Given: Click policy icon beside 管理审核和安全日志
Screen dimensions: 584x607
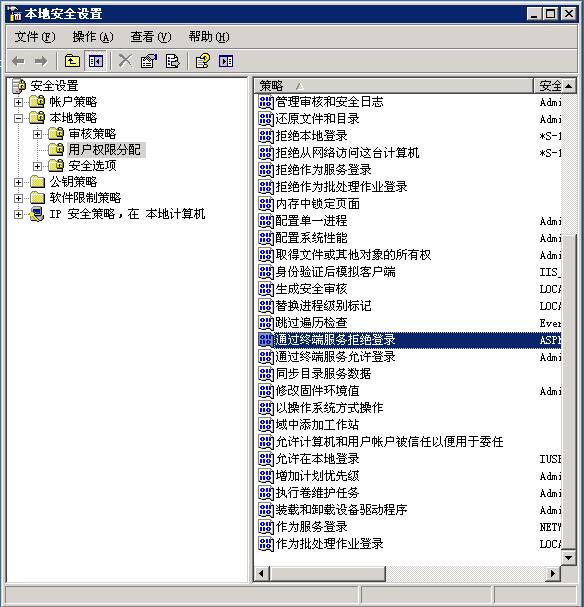Looking at the screenshot, I should pyautogui.click(x=266, y=102).
